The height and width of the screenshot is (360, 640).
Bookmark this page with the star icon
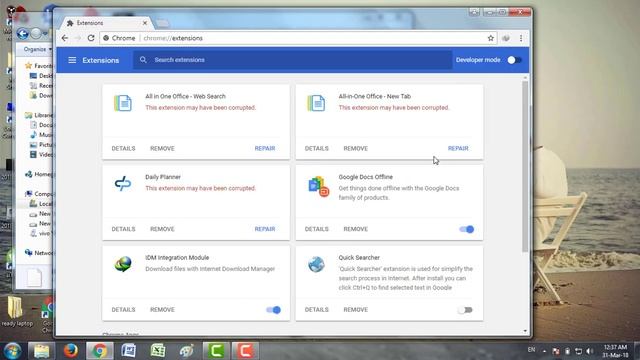tap(491, 38)
